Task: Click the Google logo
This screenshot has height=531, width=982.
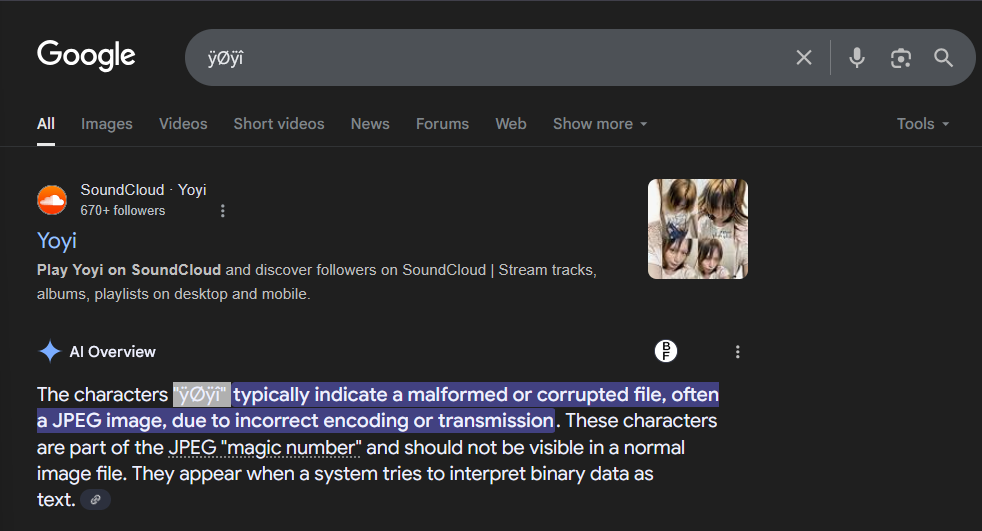Action: pyautogui.click(x=86, y=56)
